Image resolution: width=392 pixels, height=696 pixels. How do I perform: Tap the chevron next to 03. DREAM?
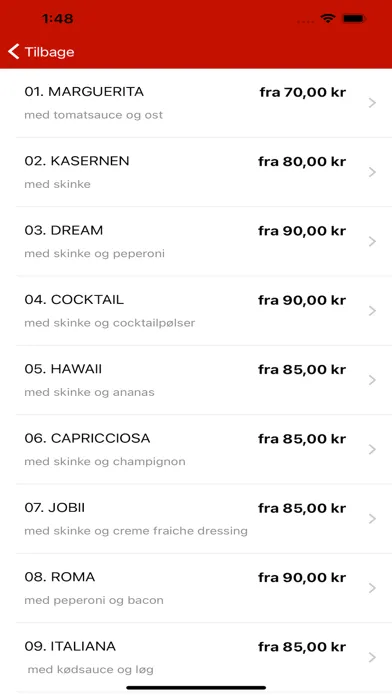[x=372, y=241]
